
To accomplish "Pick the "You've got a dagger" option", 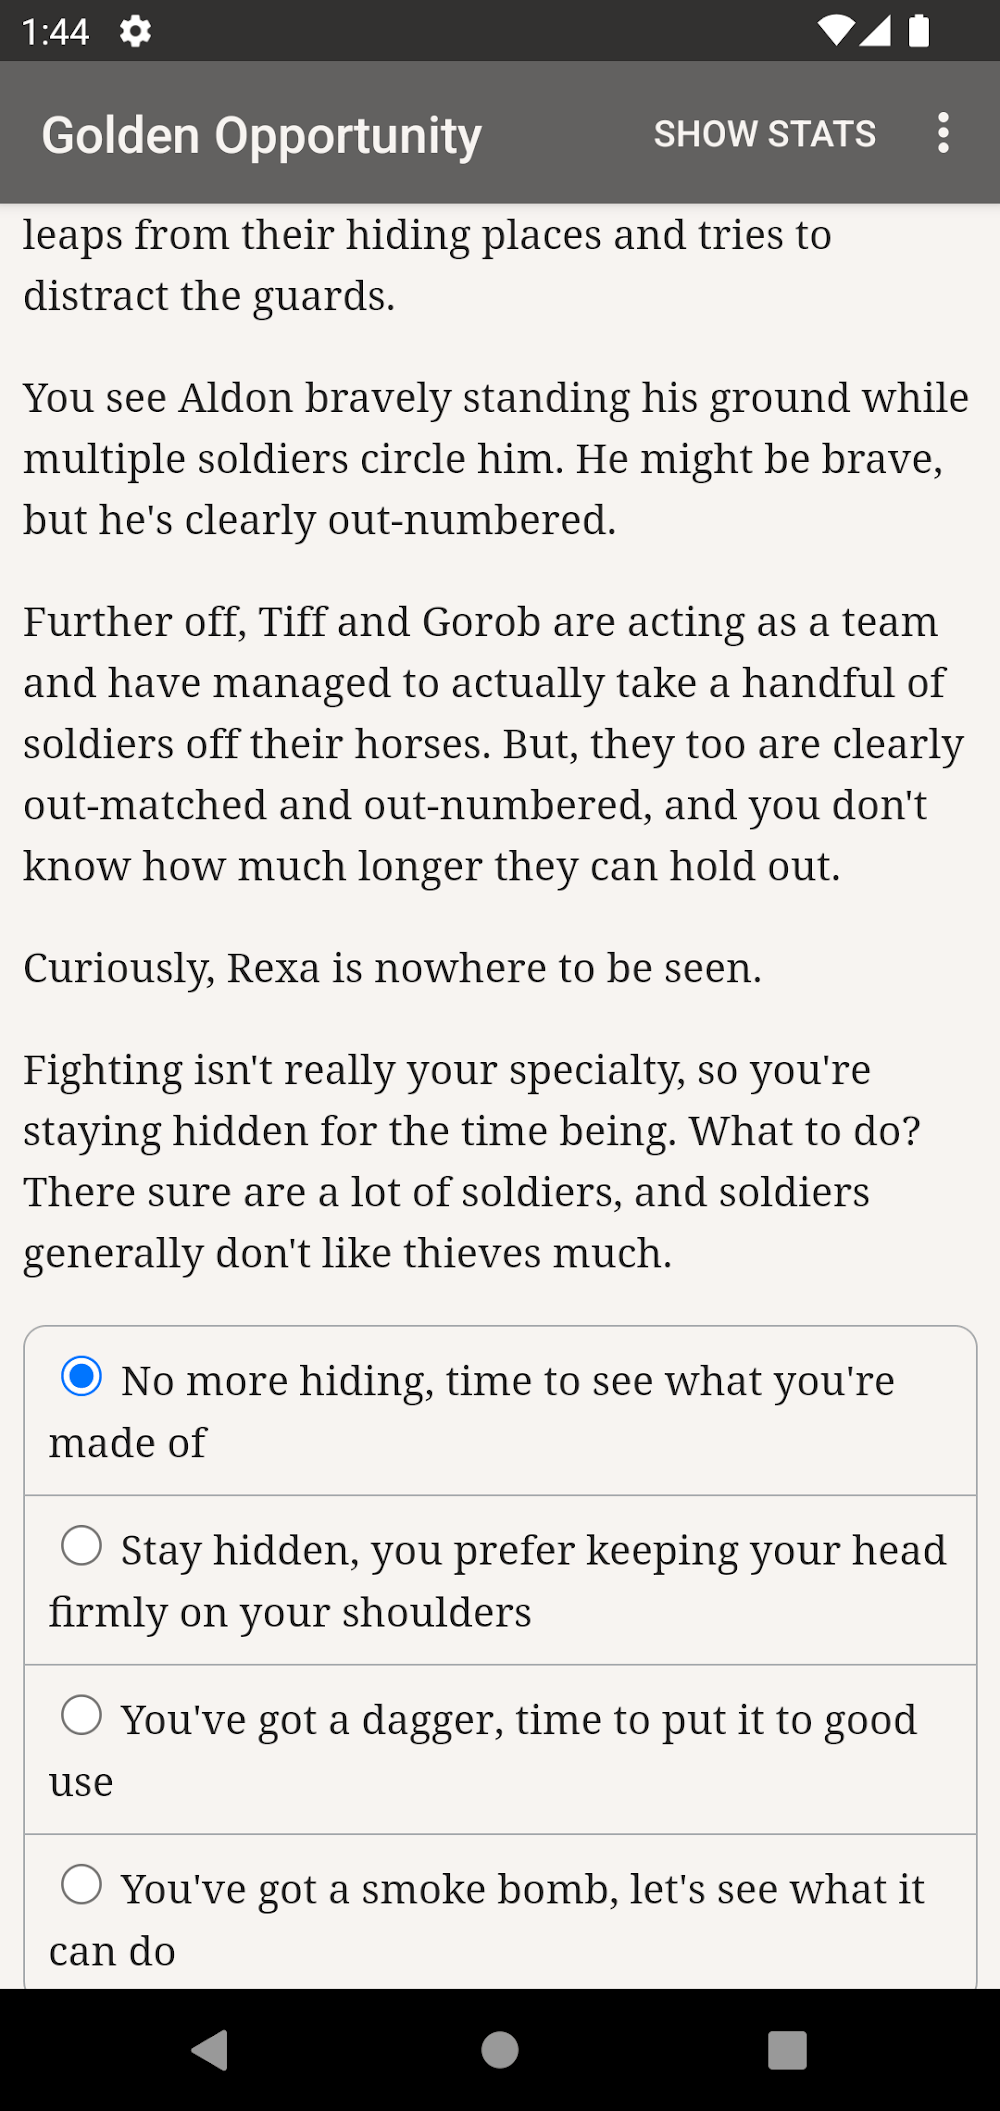I will 82,1715.
